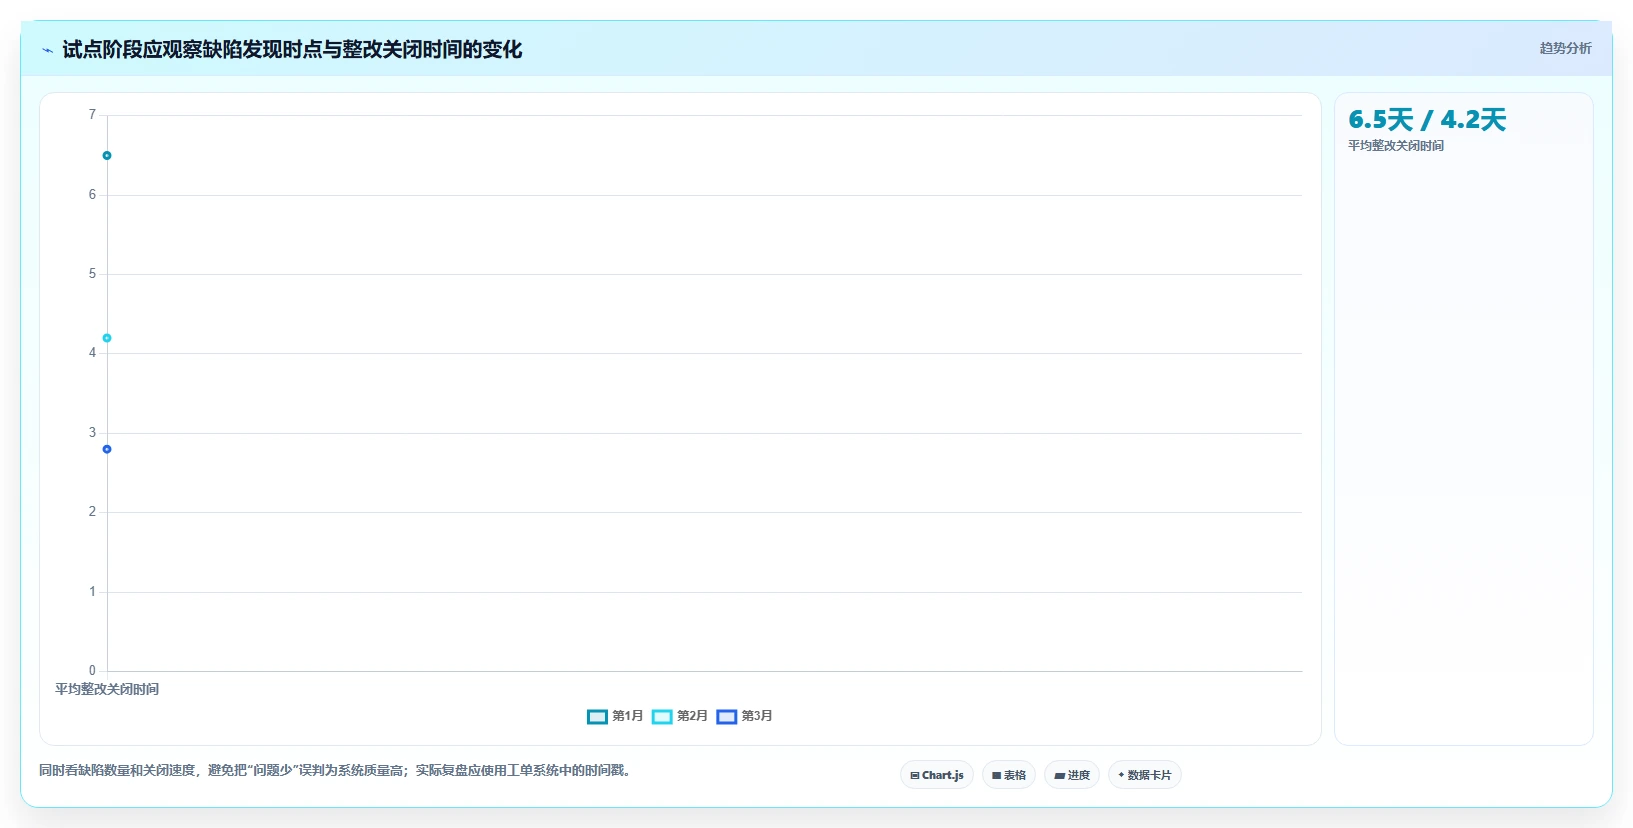Viewport: 1633px width, 828px height.
Task: Click the 第2月 legend label
Action: [692, 716]
